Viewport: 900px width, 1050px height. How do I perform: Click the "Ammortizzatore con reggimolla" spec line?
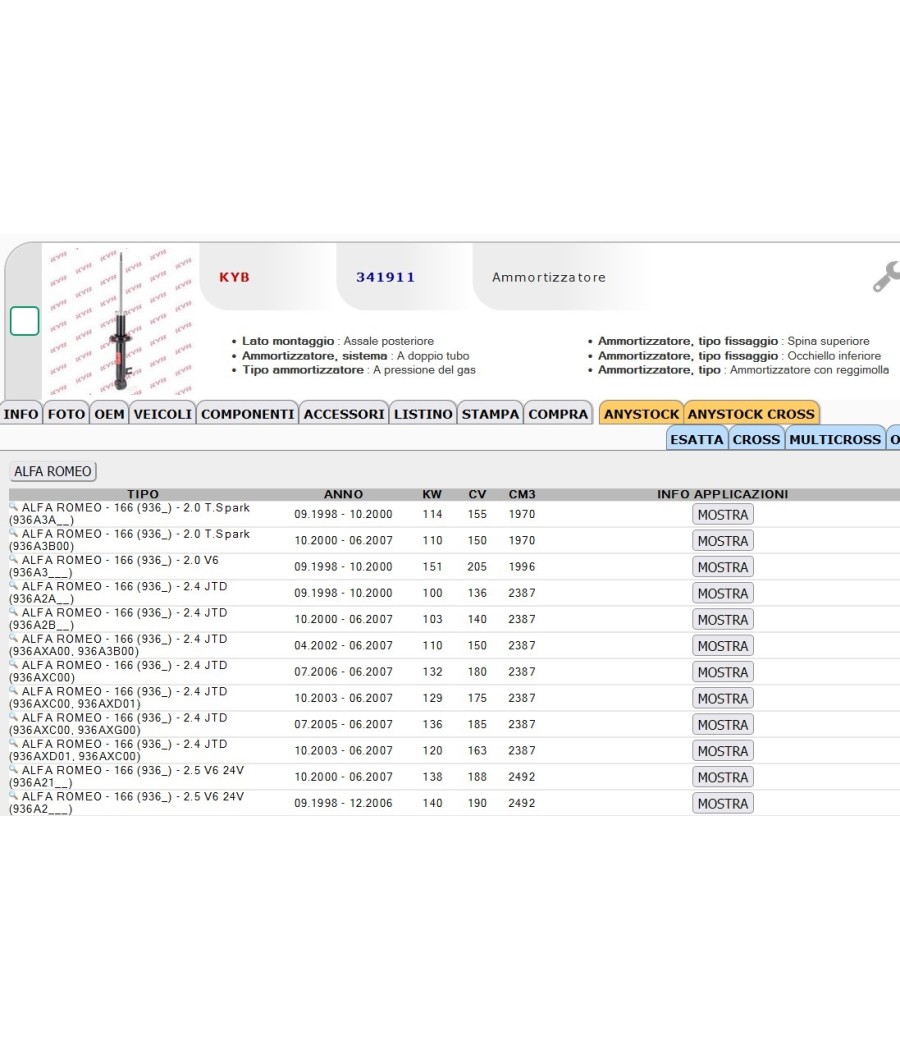[x=743, y=370]
